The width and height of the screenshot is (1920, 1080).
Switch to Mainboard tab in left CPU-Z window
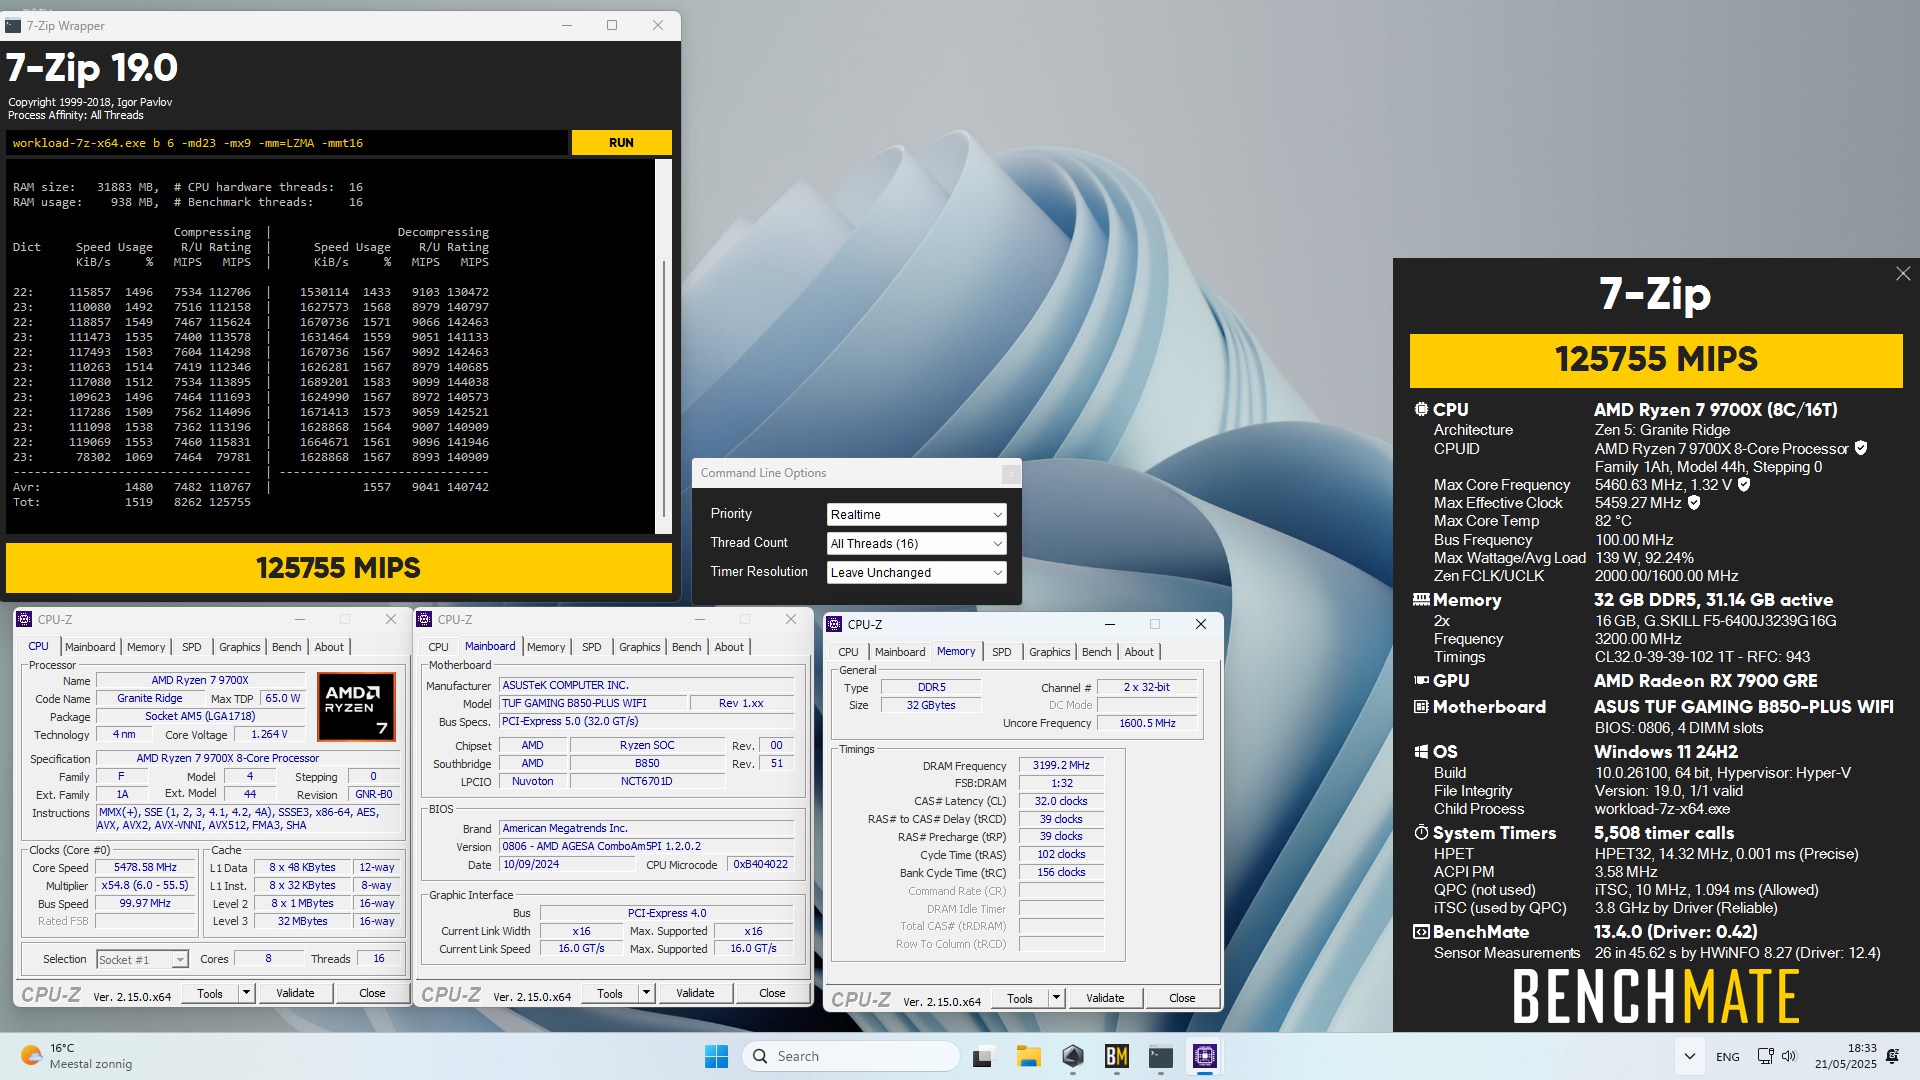90,647
